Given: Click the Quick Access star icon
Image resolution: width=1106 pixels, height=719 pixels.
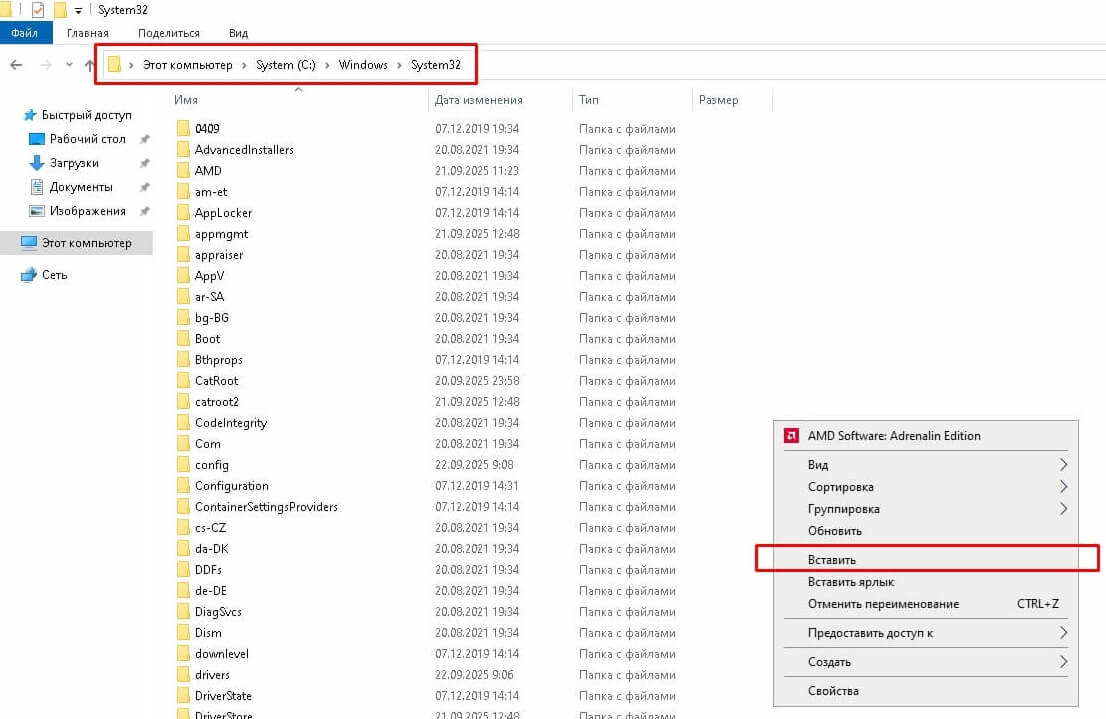Looking at the screenshot, I should [x=30, y=115].
